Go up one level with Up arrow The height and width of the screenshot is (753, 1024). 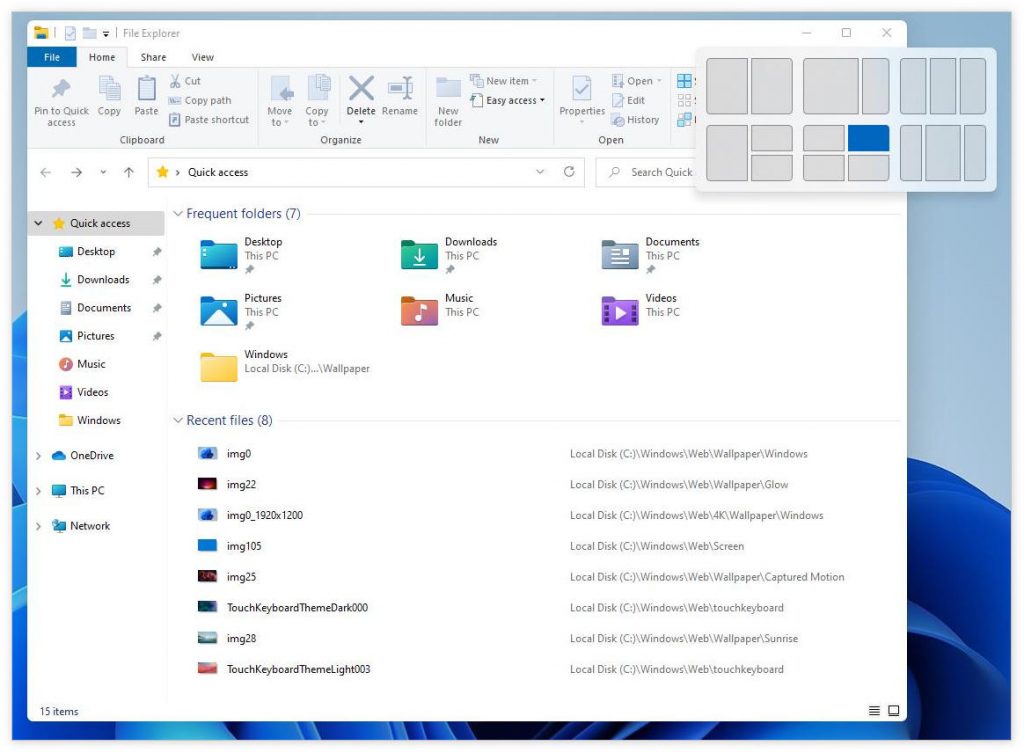coord(129,172)
